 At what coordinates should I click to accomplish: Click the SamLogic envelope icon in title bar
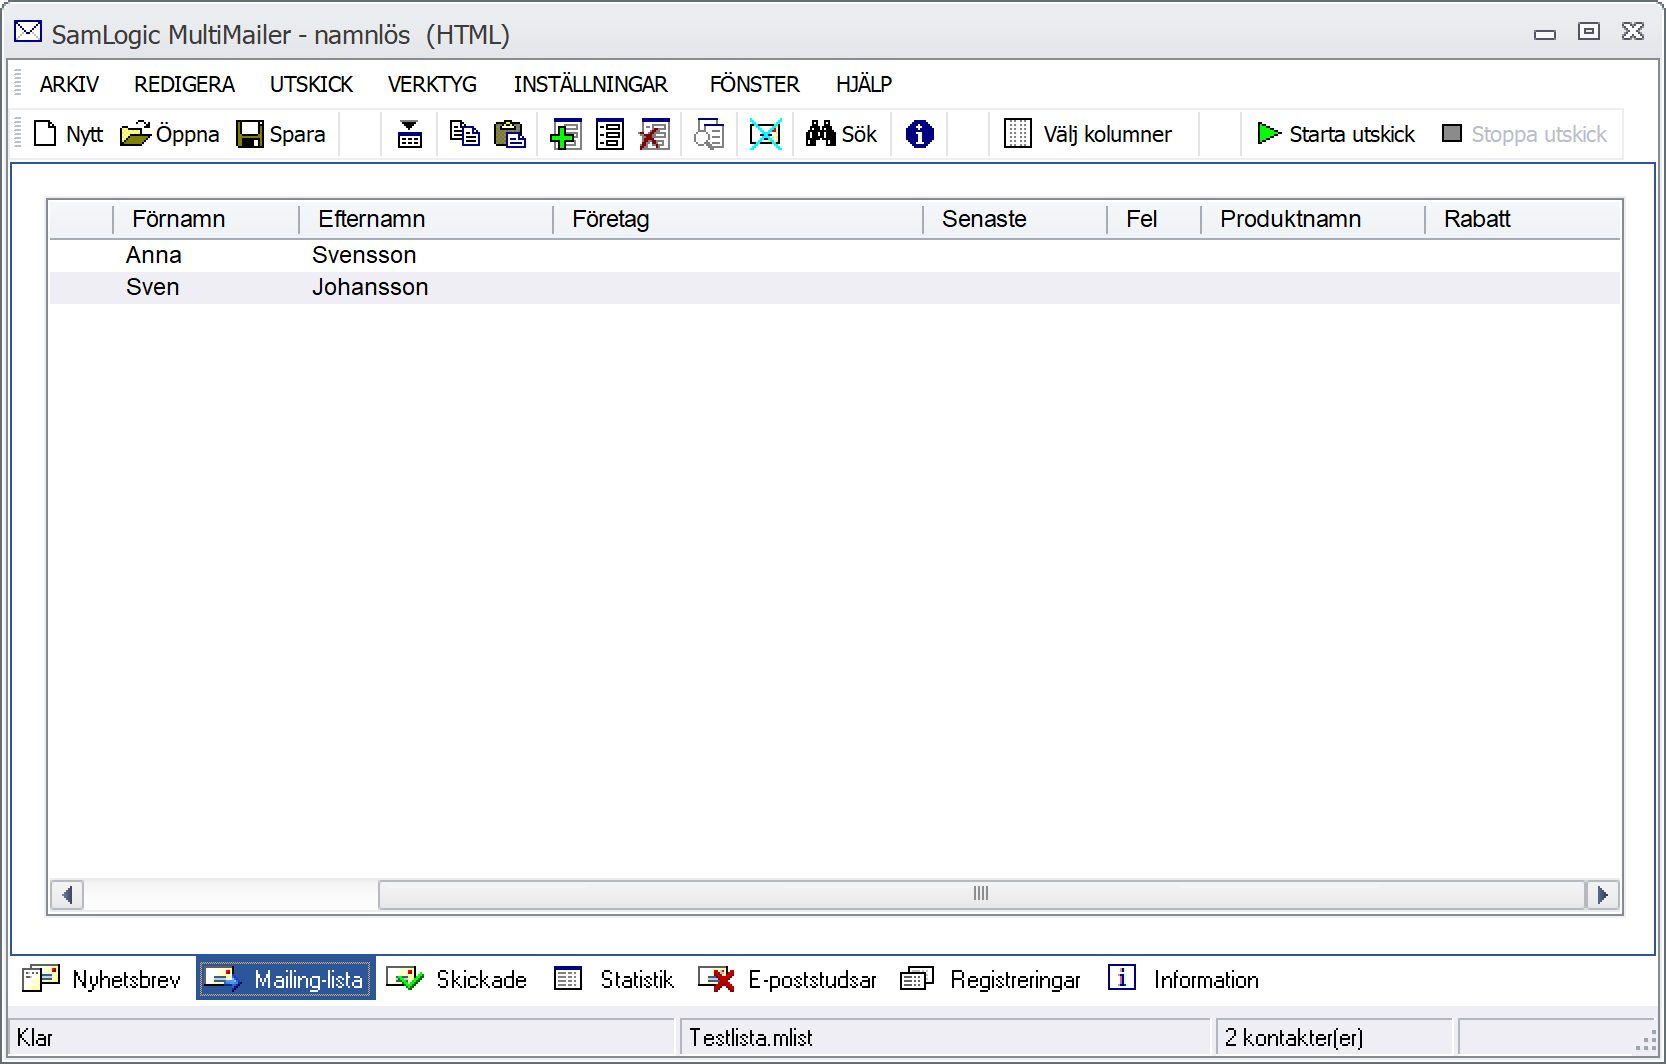[x=28, y=32]
